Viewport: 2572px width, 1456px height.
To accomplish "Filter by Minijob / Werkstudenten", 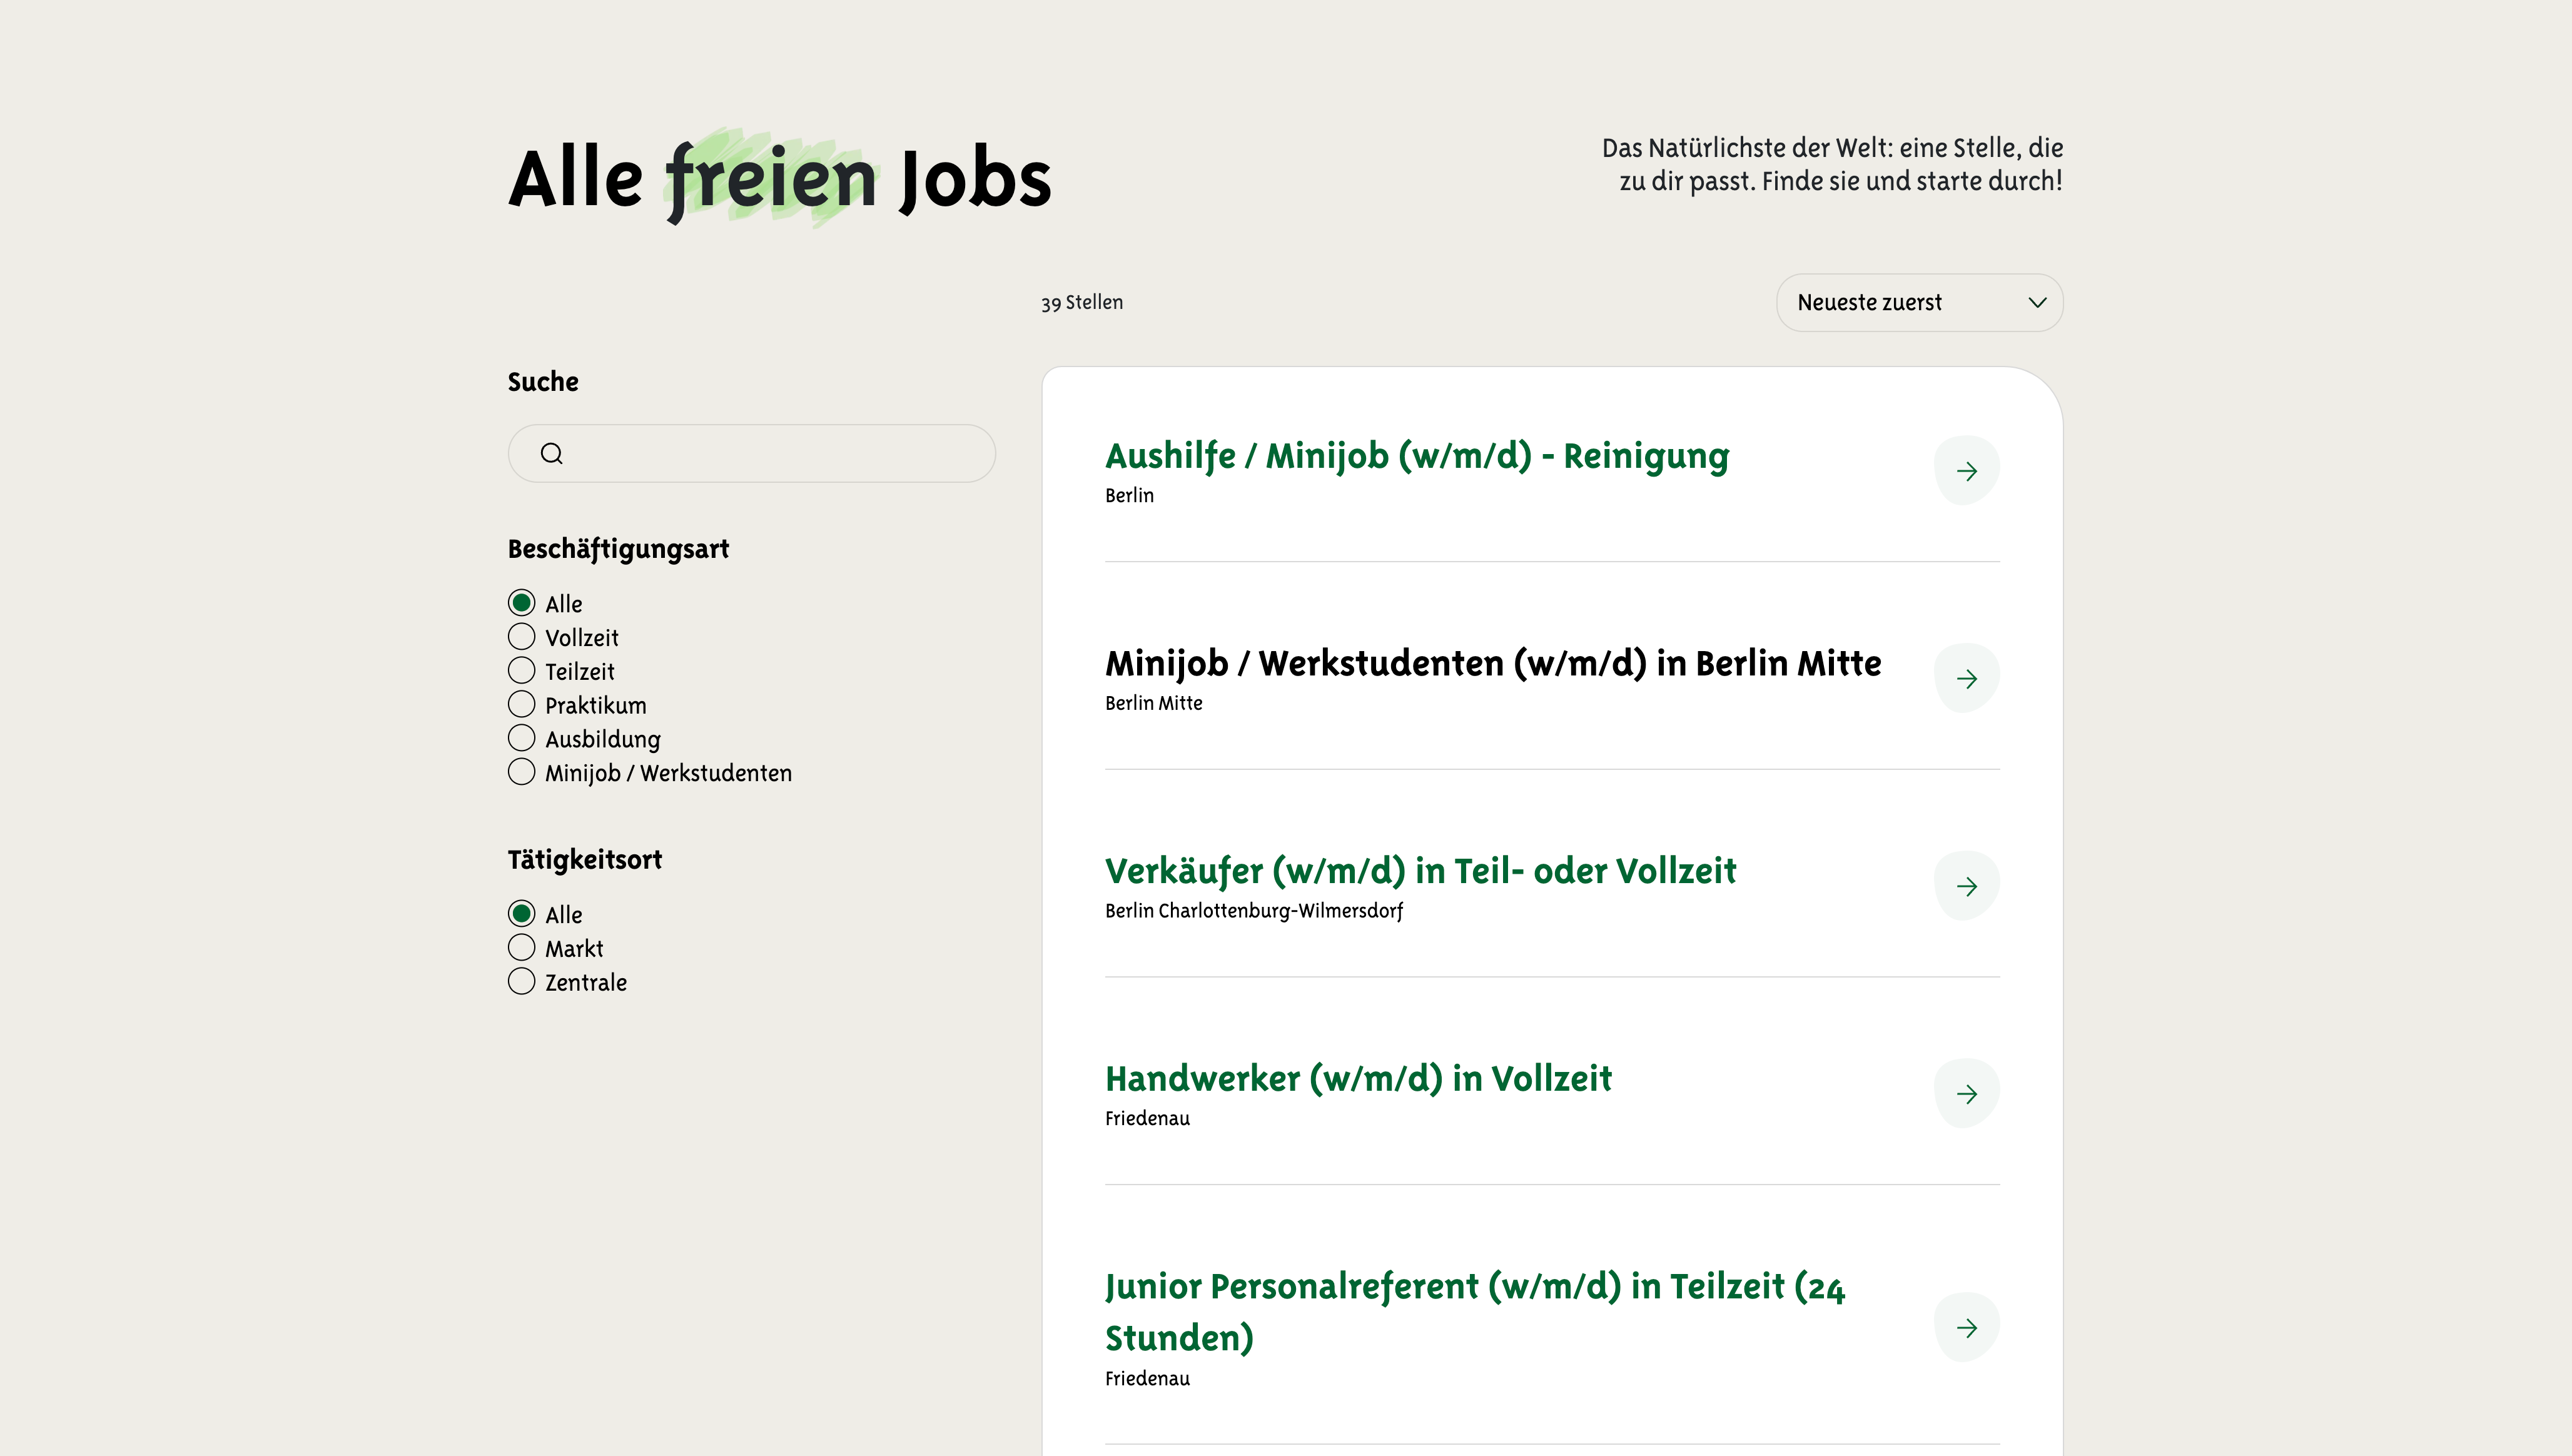I will pyautogui.click(x=521, y=772).
